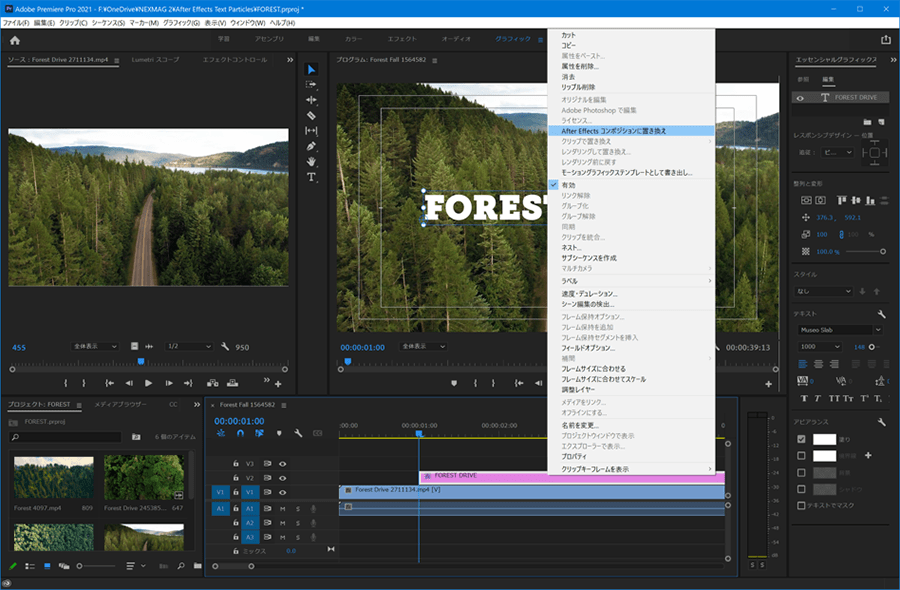
Task: Click the timeline snap magnet icon
Action: (x=240, y=433)
